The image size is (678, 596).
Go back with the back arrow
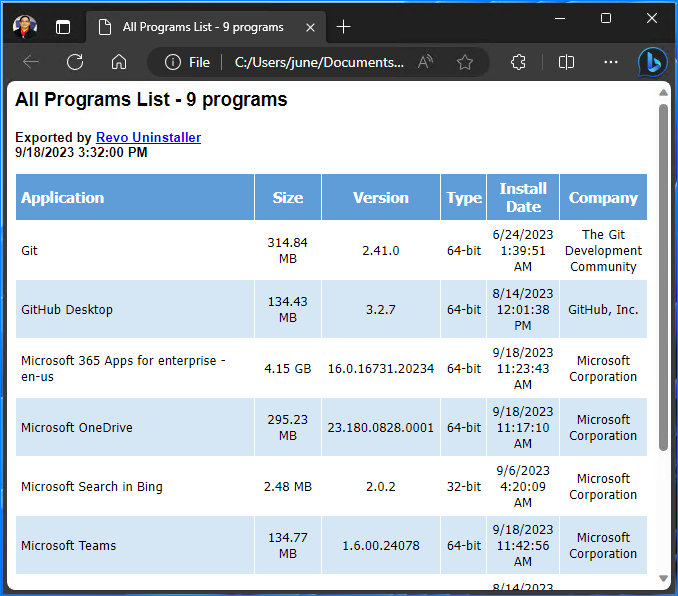pyautogui.click(x=31, y=62)
